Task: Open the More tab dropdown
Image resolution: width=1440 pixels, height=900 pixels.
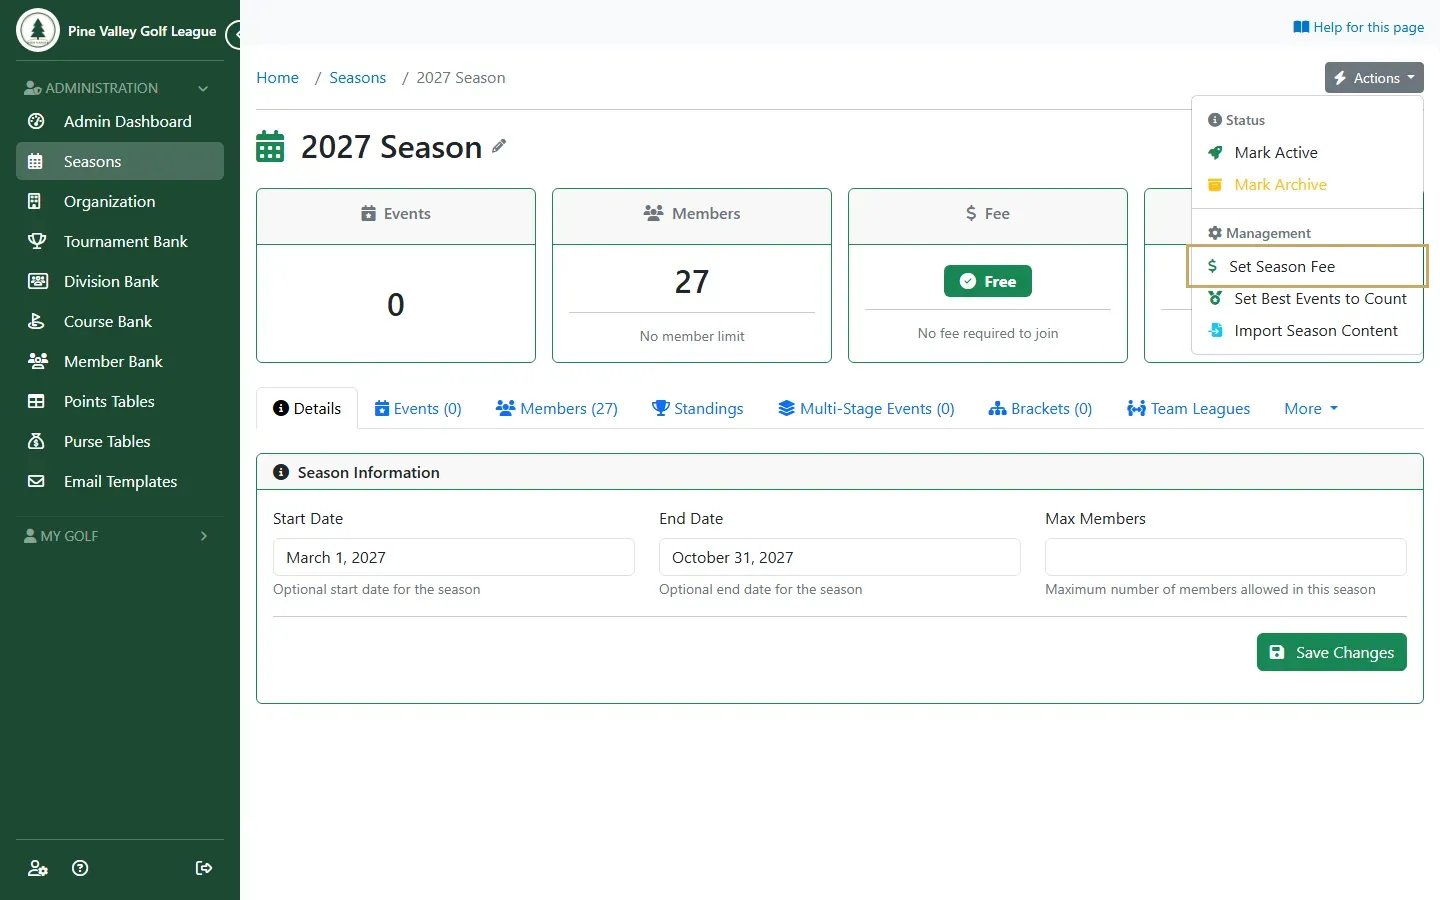Action: coord(1311,408)
